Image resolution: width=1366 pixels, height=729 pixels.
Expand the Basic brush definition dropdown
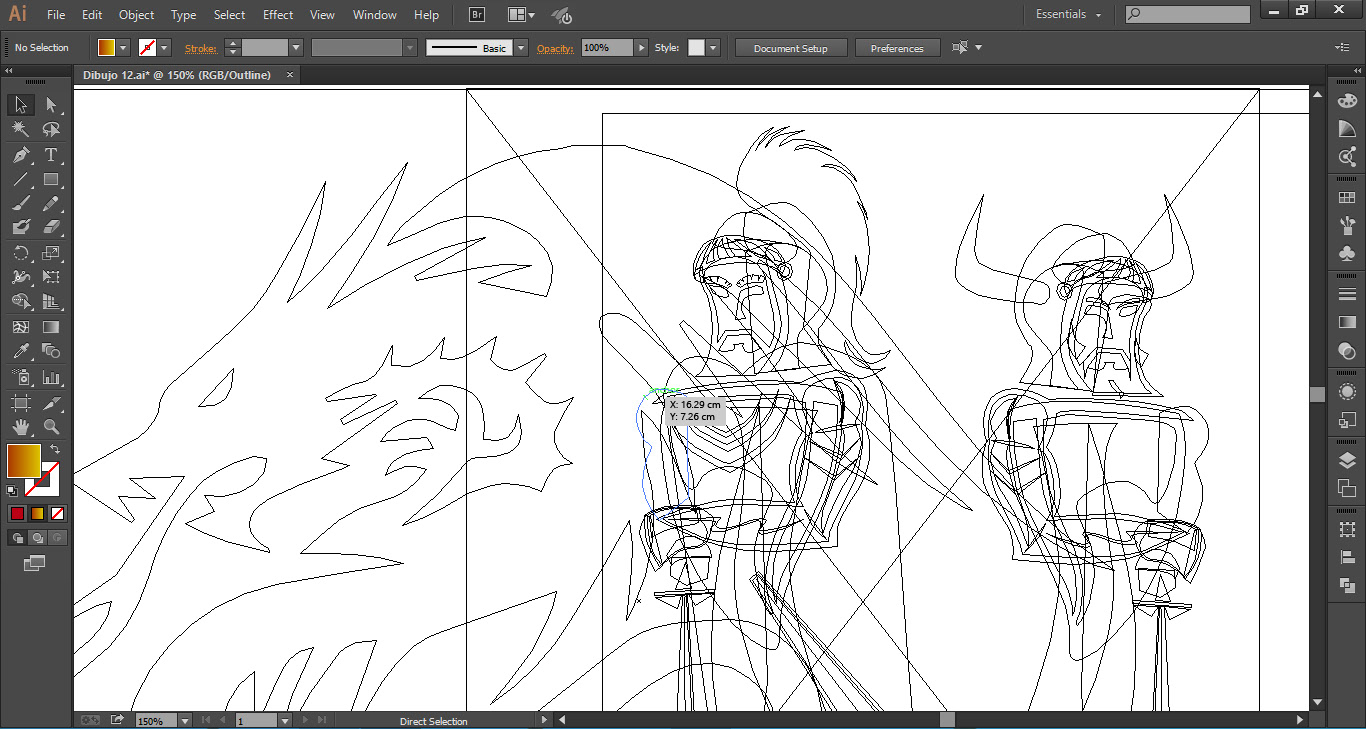click(521, 48)
